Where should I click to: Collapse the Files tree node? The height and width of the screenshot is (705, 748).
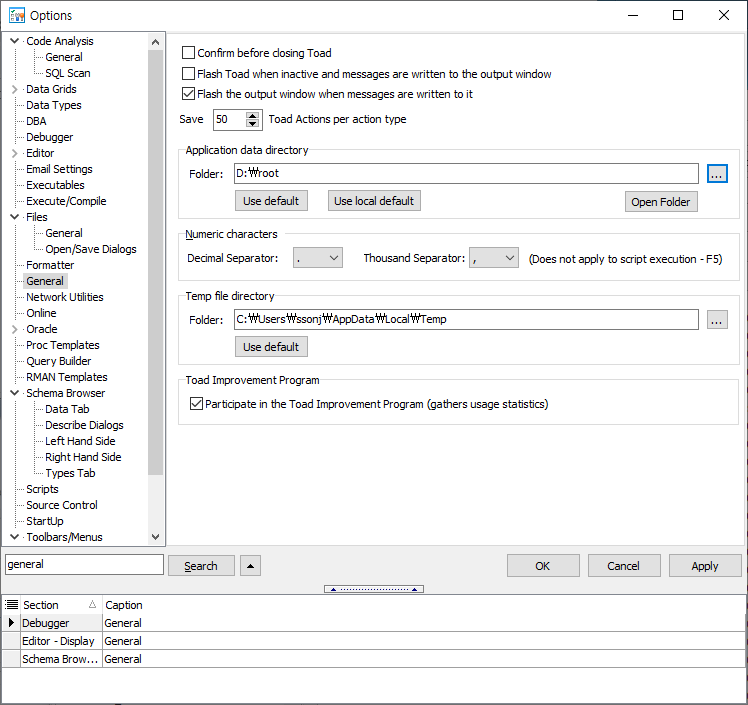click(x=15, y=217)
